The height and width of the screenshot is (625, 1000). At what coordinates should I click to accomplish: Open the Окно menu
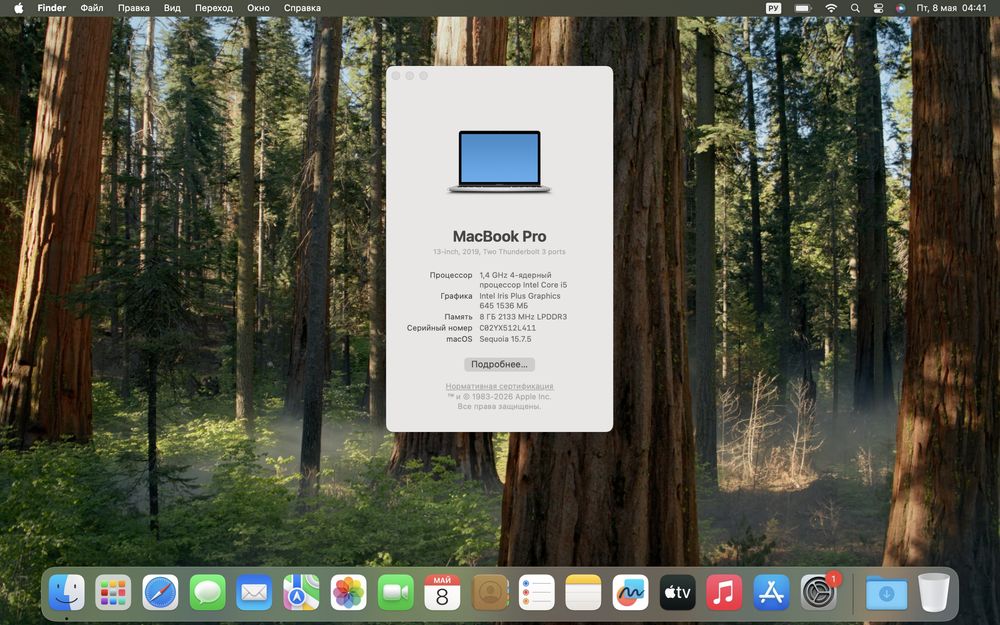[x=258, y=8]
